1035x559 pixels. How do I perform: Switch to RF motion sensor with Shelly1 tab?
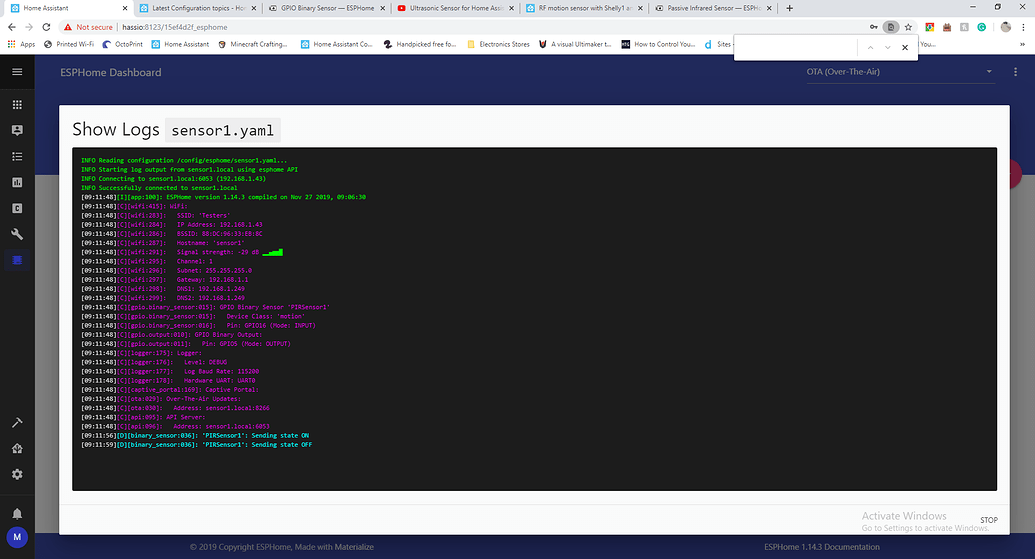(584, 8)
